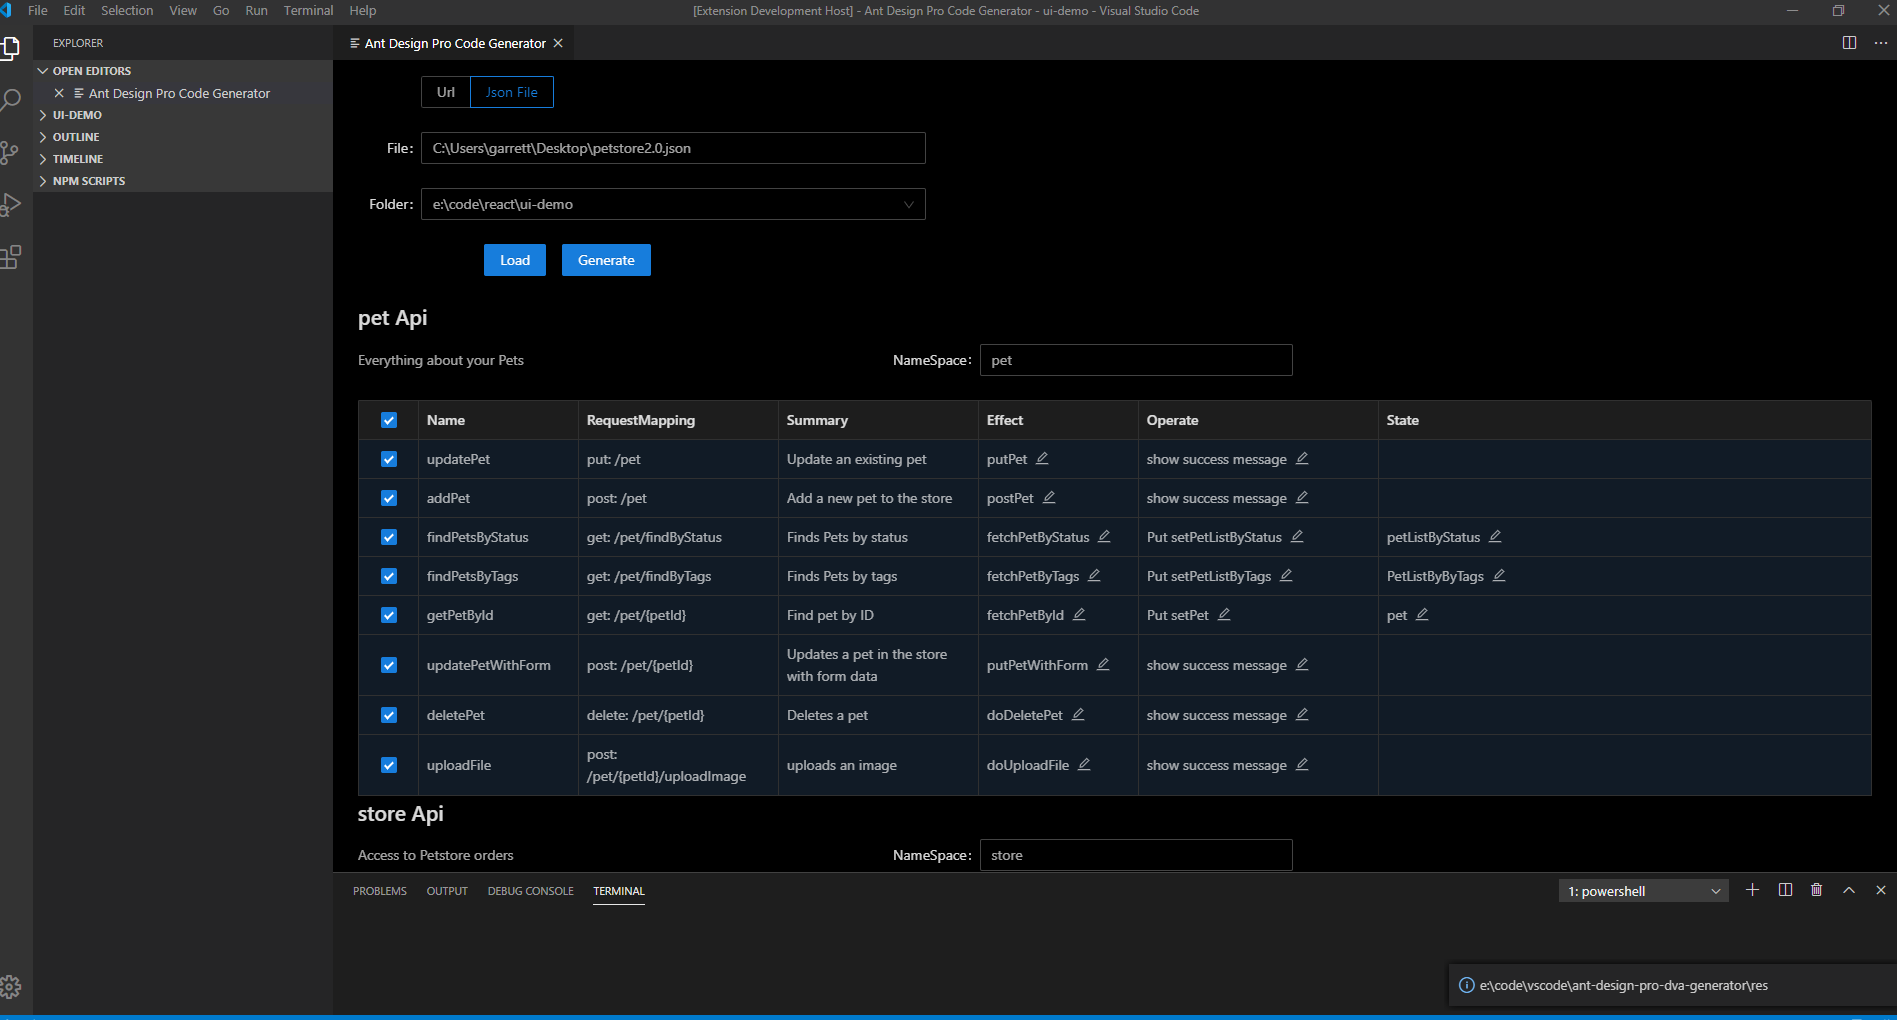Open editor More Actions ellipsis
Viewport: 1897px width, 1020px height.
pyautogui.click(x=1880, y=43)
